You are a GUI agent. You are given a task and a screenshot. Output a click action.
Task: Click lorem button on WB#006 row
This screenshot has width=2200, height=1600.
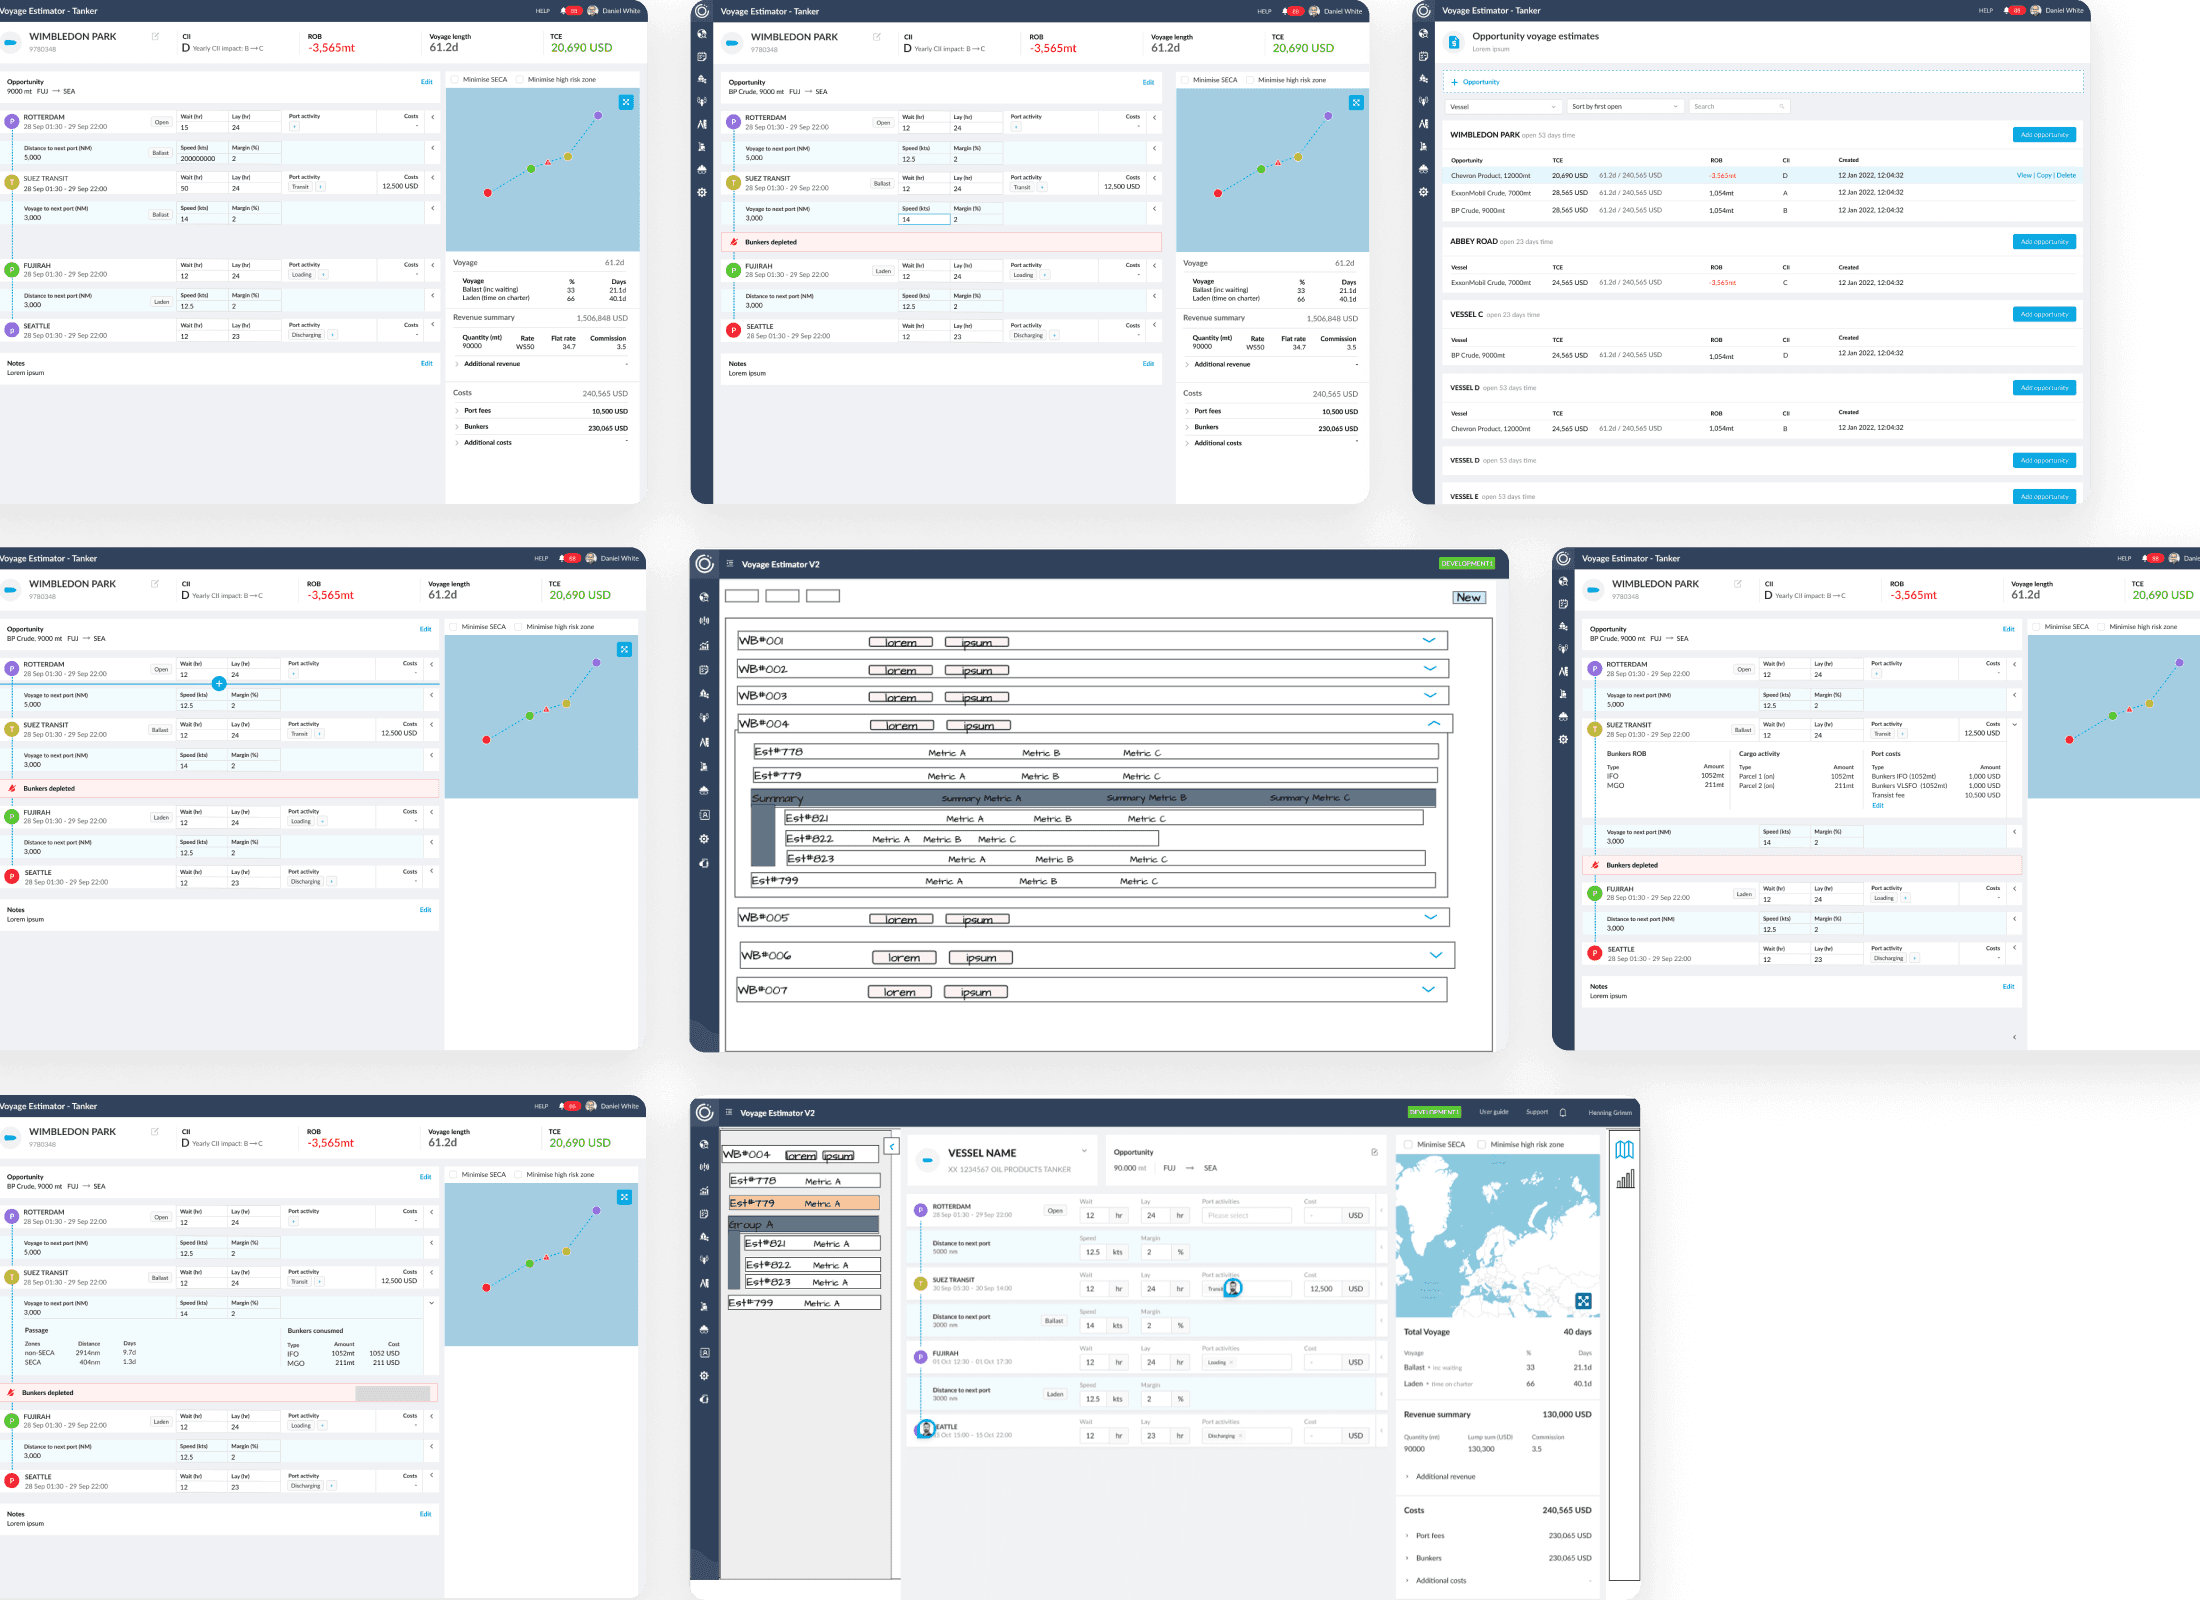(904, 957)
